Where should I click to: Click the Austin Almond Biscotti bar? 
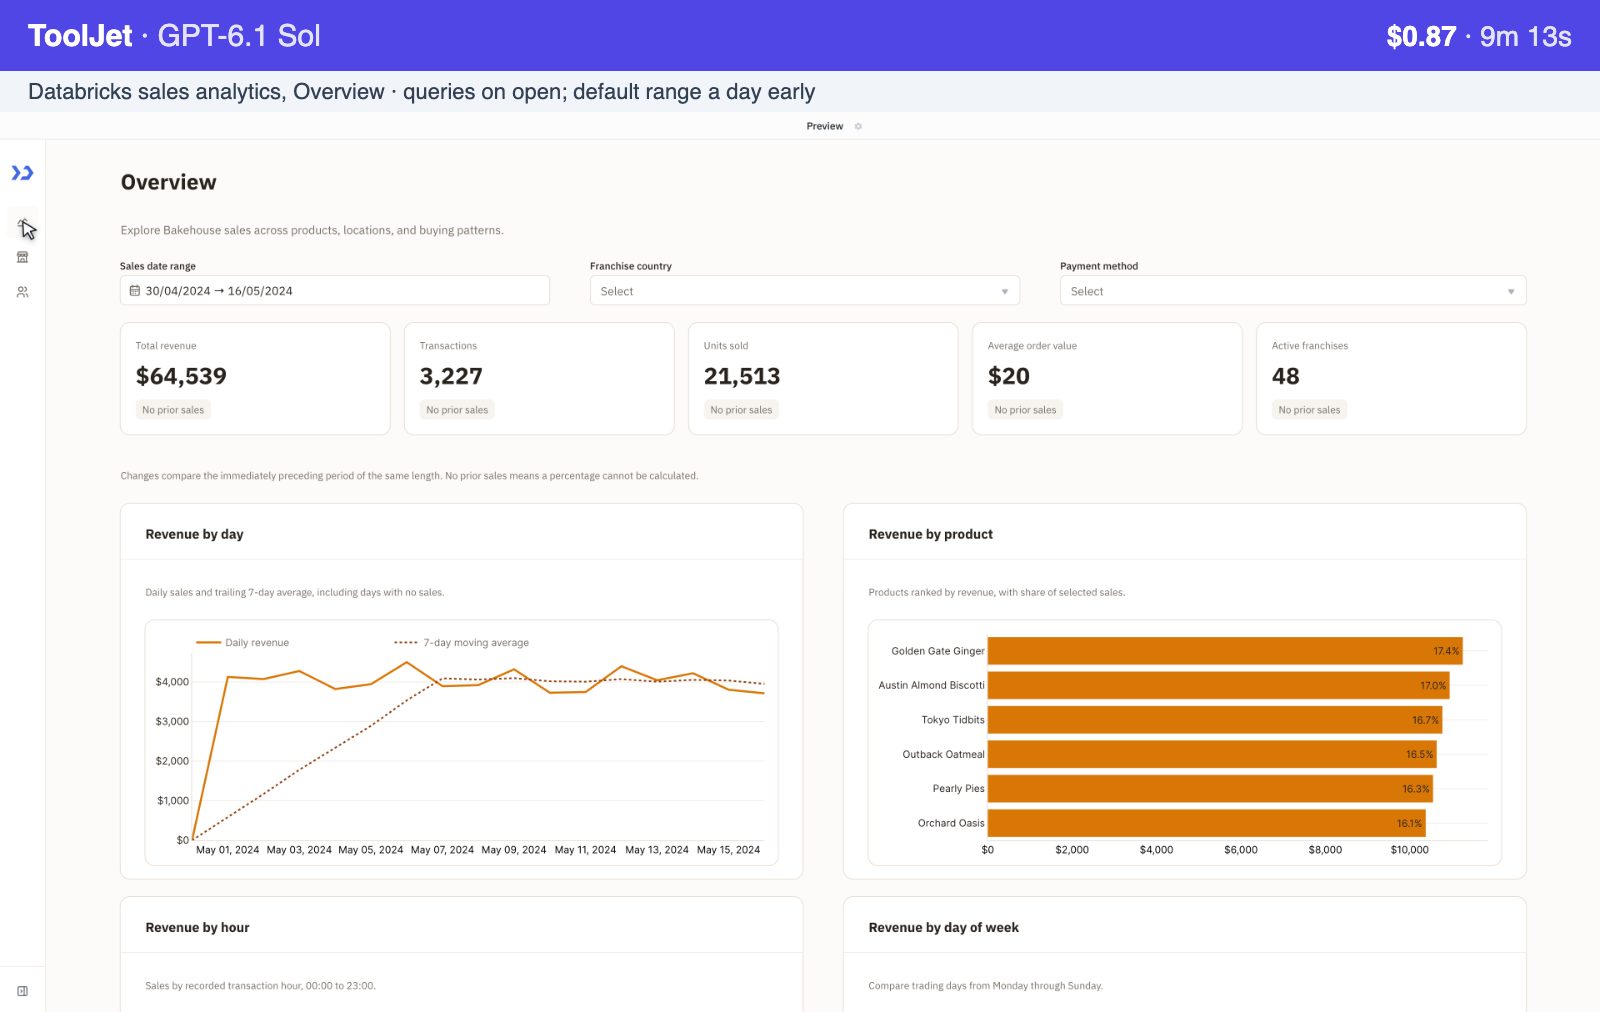(x=1218, y=685)
